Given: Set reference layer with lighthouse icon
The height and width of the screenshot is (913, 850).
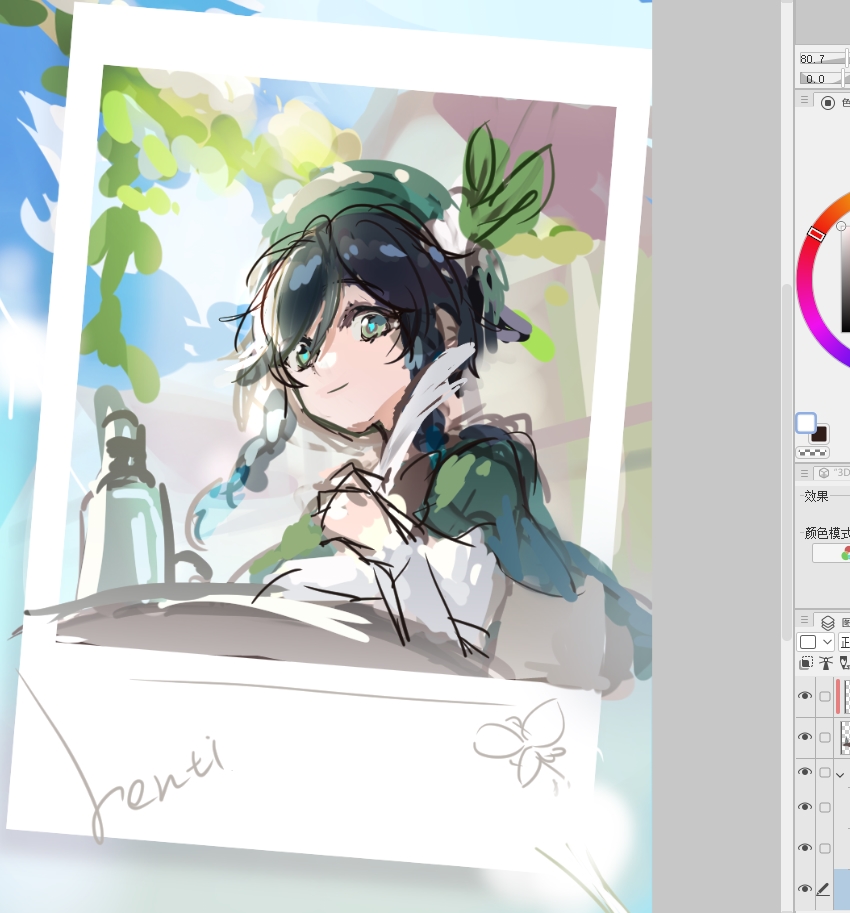Looking at the screenshot, I should point(826,662).
